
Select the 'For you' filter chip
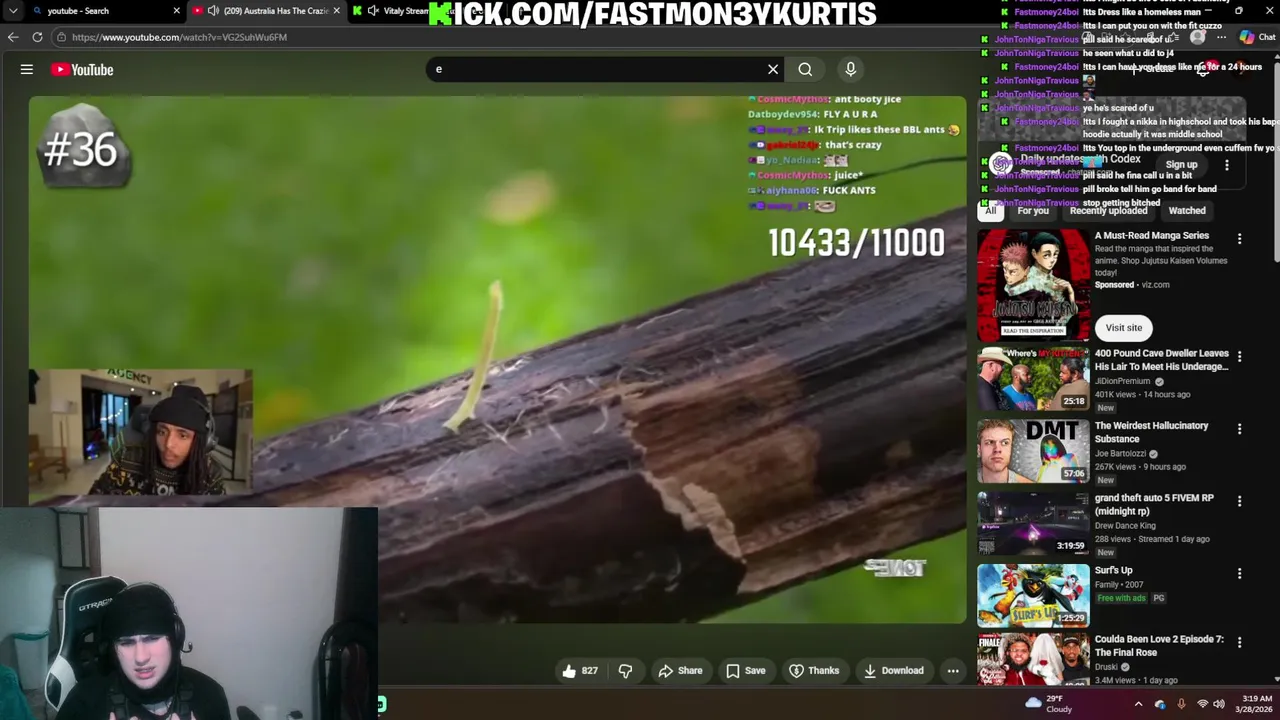[x=1033, y=211]
